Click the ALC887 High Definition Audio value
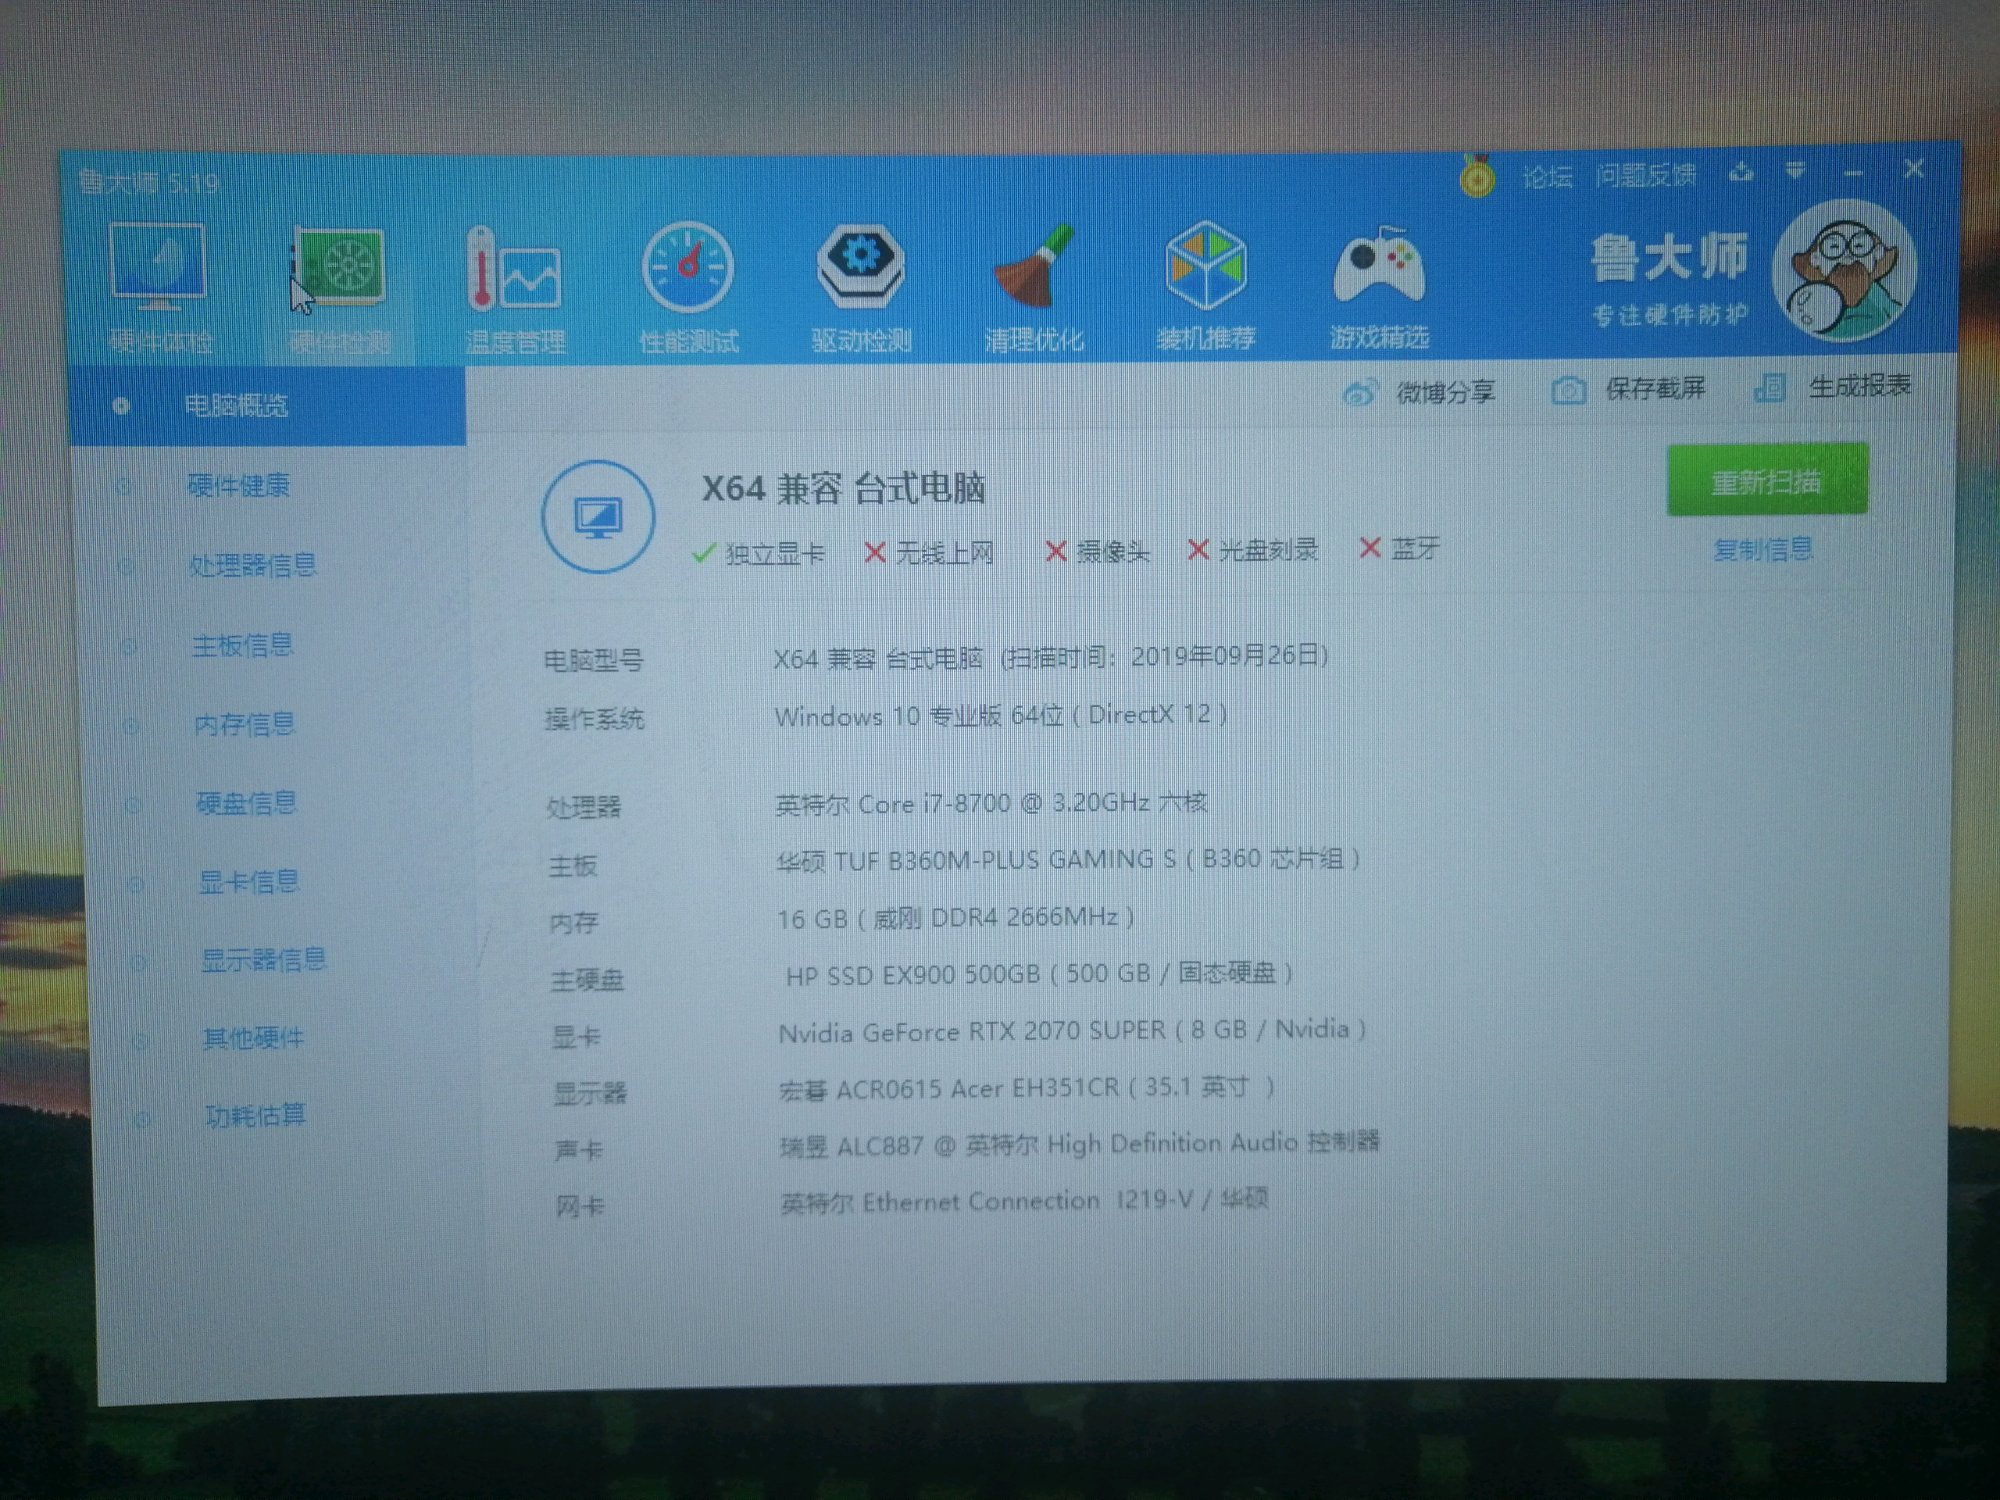The height and width of the screenshot is (1500, 2000). (1080, 1143)
